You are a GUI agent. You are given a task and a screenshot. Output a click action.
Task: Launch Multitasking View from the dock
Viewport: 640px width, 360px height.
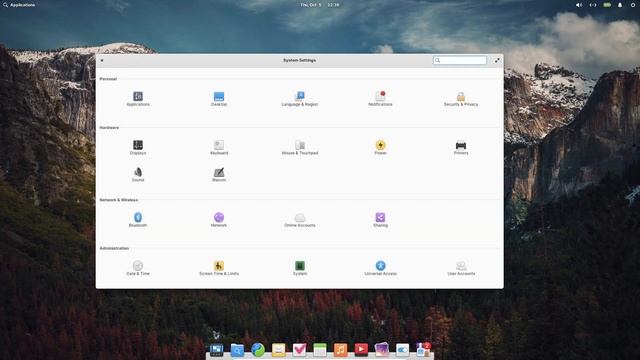point(216,350)
